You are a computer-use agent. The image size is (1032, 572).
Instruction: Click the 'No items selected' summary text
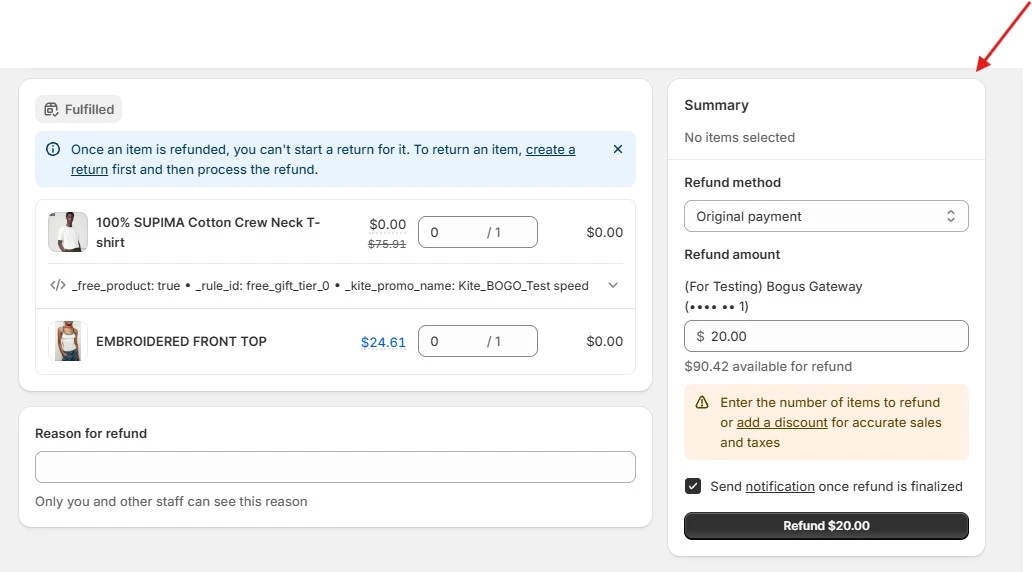[739, 138]
